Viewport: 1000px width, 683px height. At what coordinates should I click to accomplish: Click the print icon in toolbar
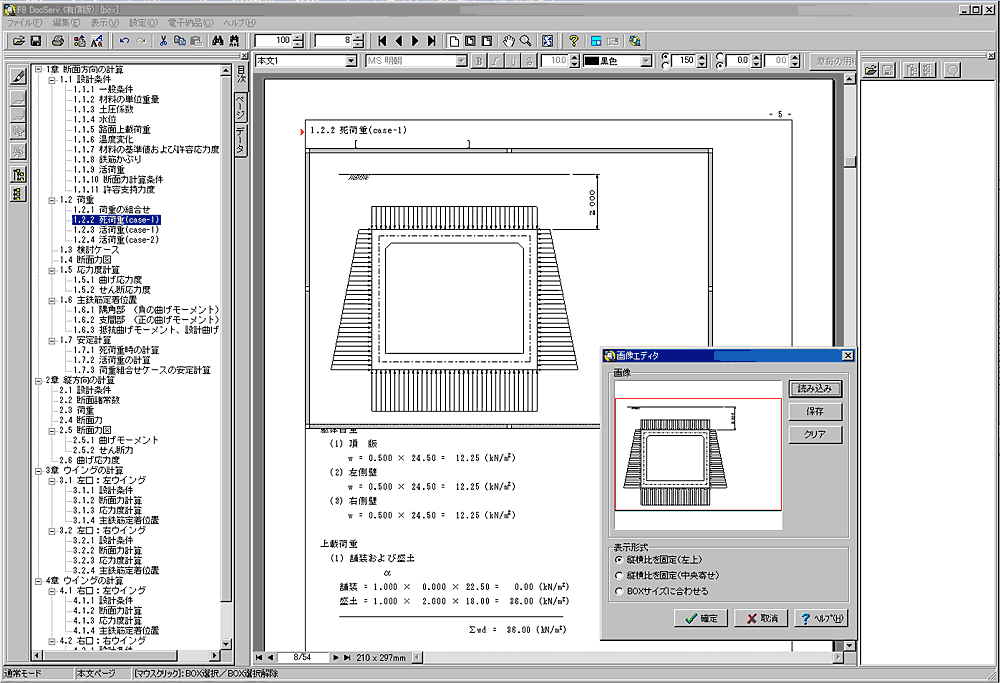(x=58, y=41)
